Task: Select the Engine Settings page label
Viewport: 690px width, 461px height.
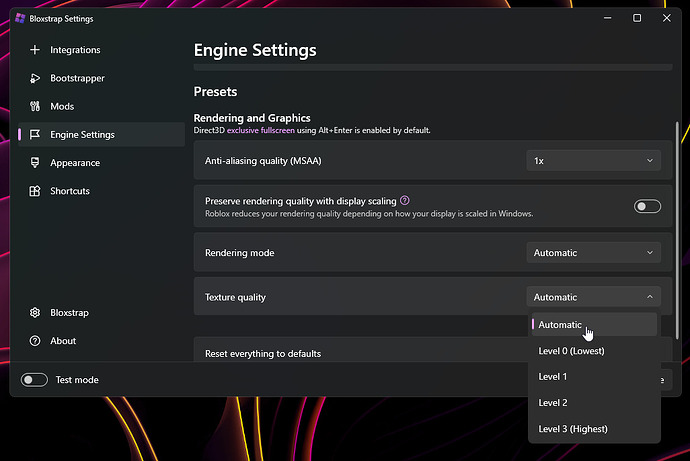Action: (x=82, y=135)
